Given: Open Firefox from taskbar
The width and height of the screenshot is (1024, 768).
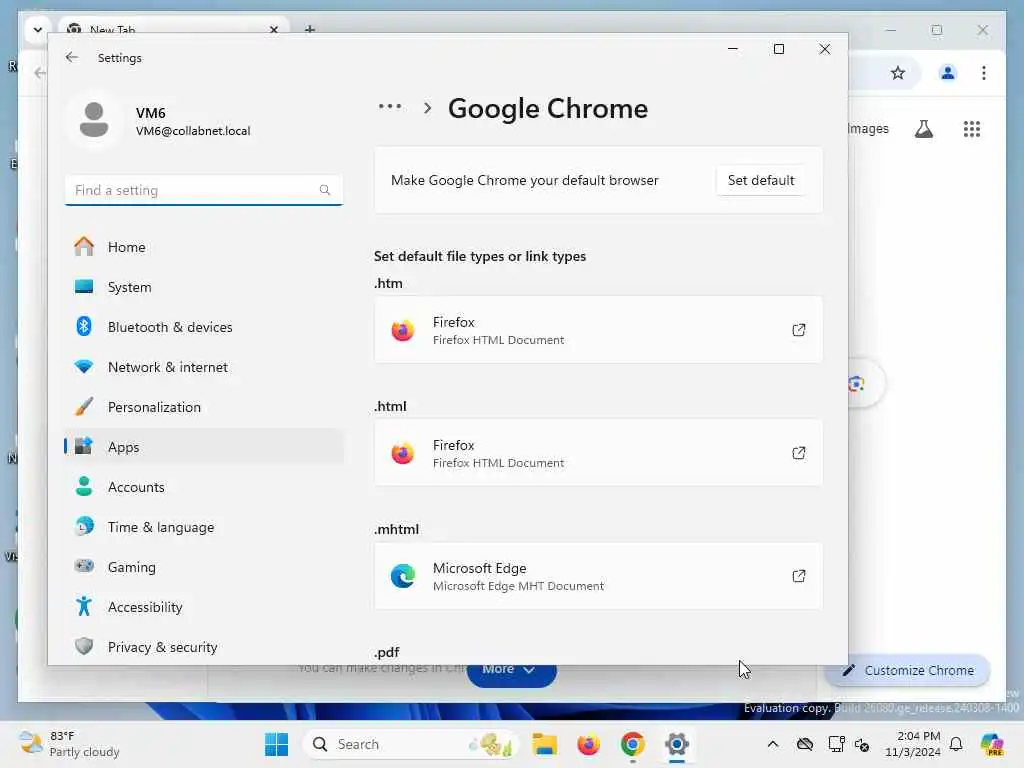Looking at the screenshot, I should click(x=588, y=744).
